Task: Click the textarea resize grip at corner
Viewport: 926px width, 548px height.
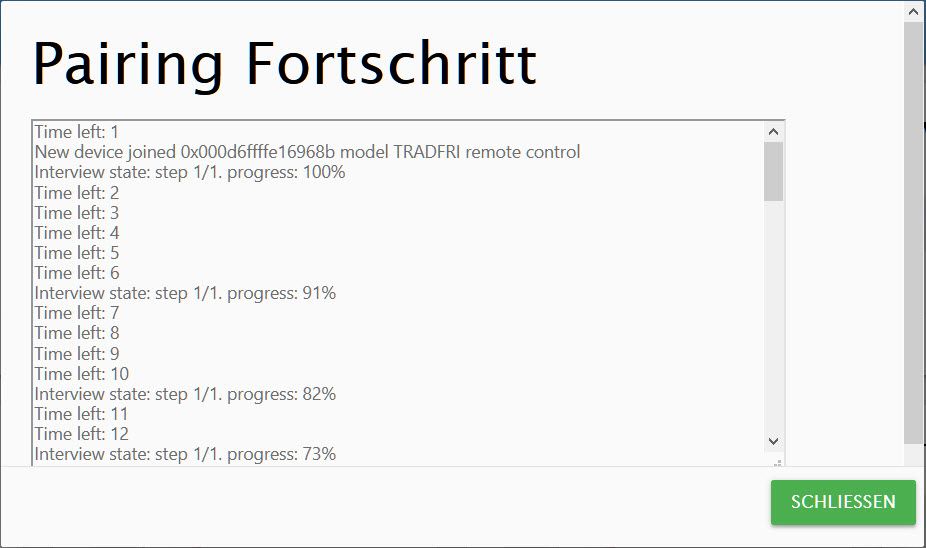Action: pyautogui.click(x=778, y=462)
